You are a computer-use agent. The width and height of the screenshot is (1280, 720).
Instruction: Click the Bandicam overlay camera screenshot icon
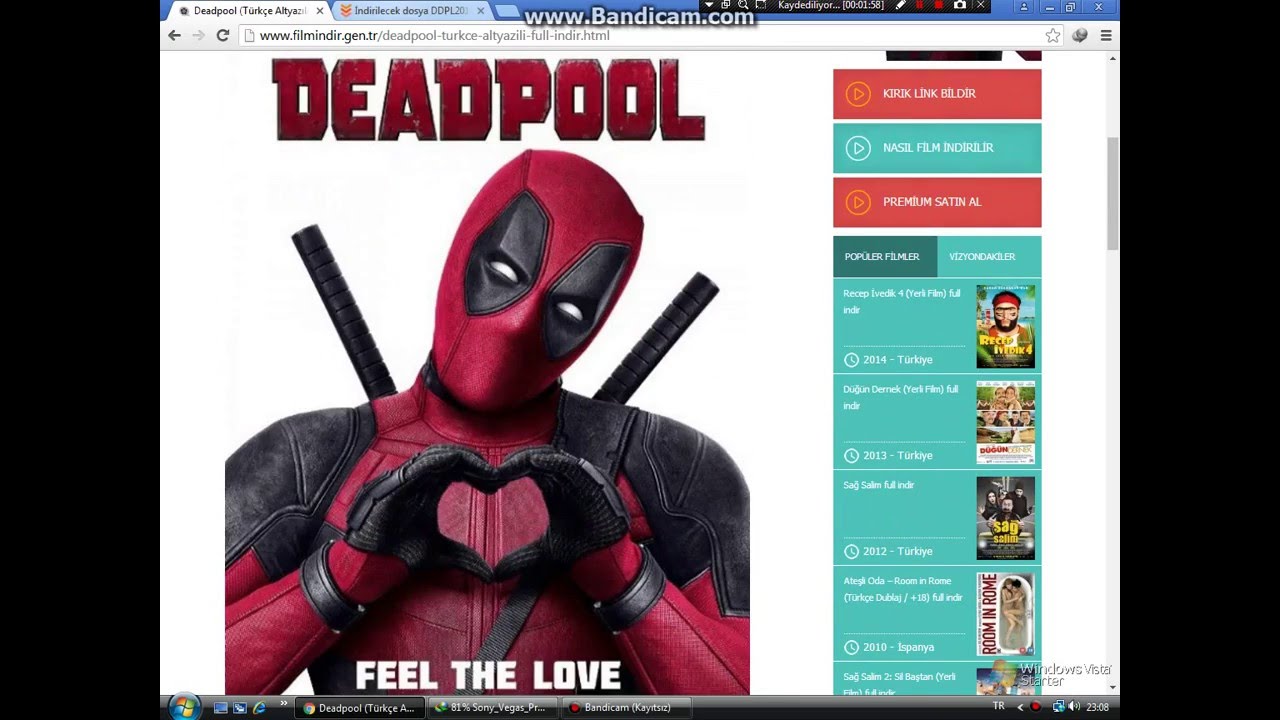[x=960, y=5]
